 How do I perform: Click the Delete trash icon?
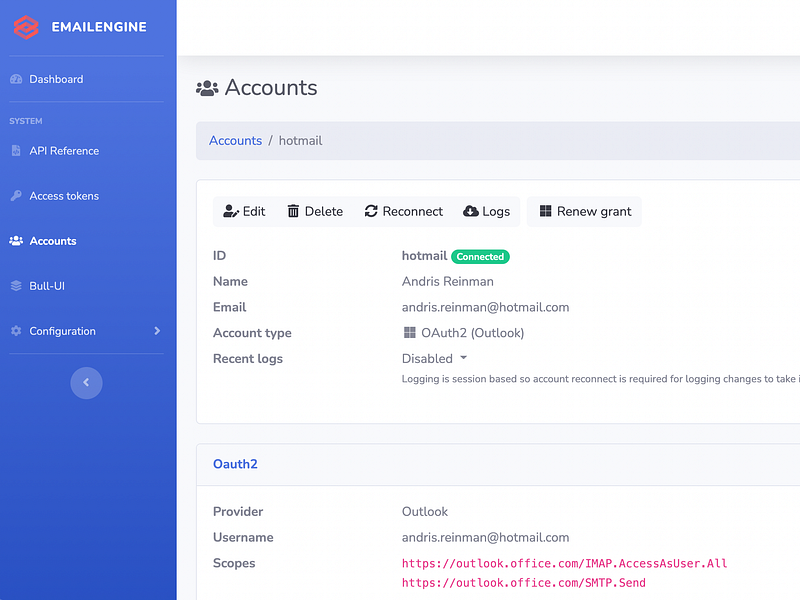click(x=295, y=211)
